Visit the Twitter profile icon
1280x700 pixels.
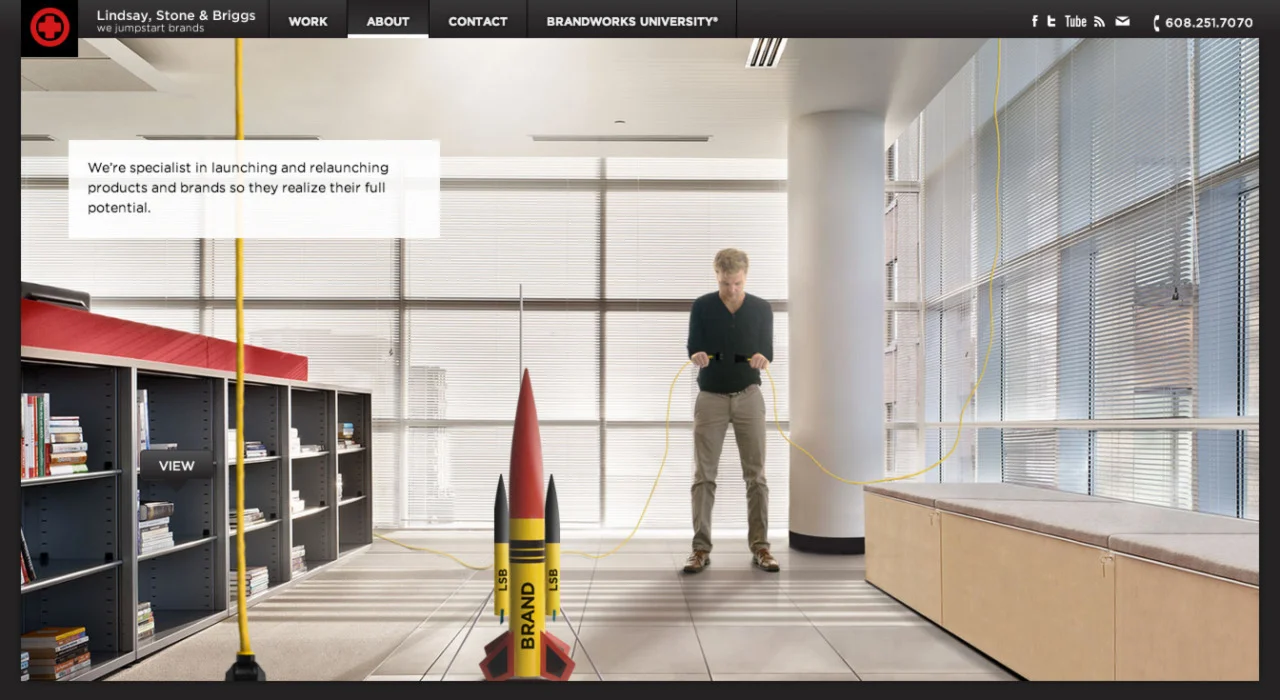coord(1051,21)
